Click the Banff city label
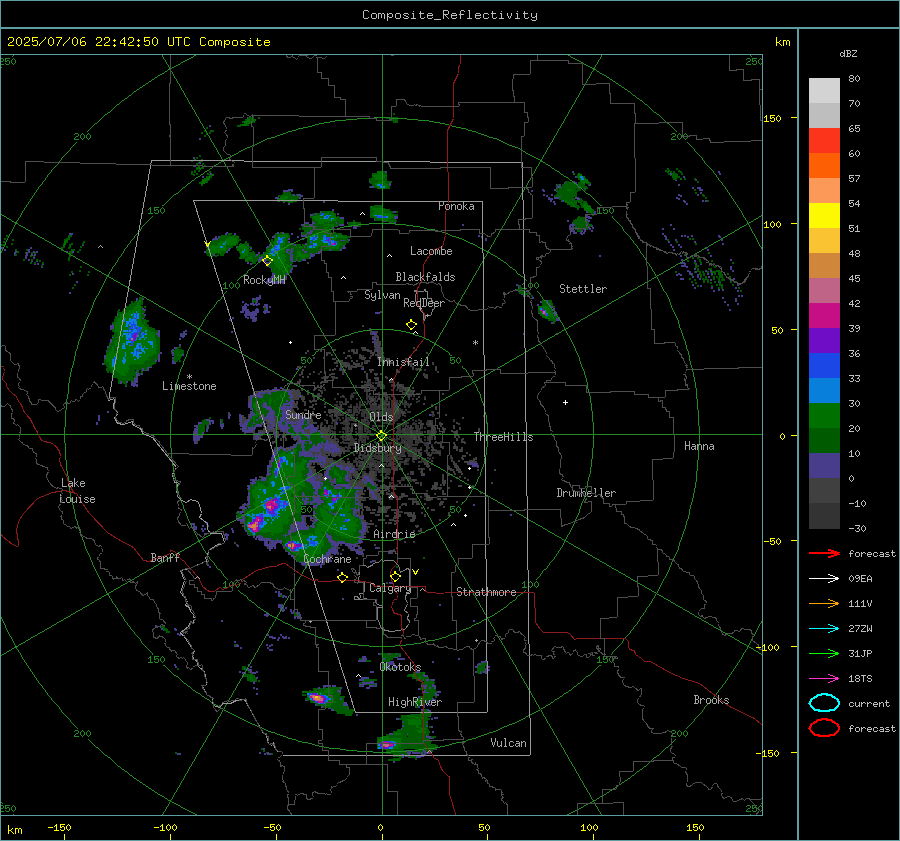 165,557
